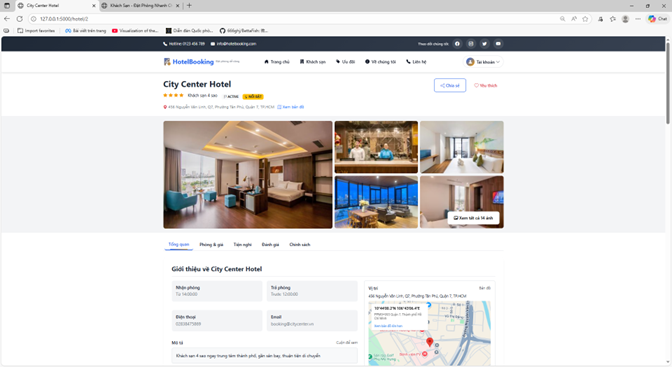672x367 pixels.
Task: Close the Khách Sạn - Đặt Phòng tab
Action: point(178,6)
